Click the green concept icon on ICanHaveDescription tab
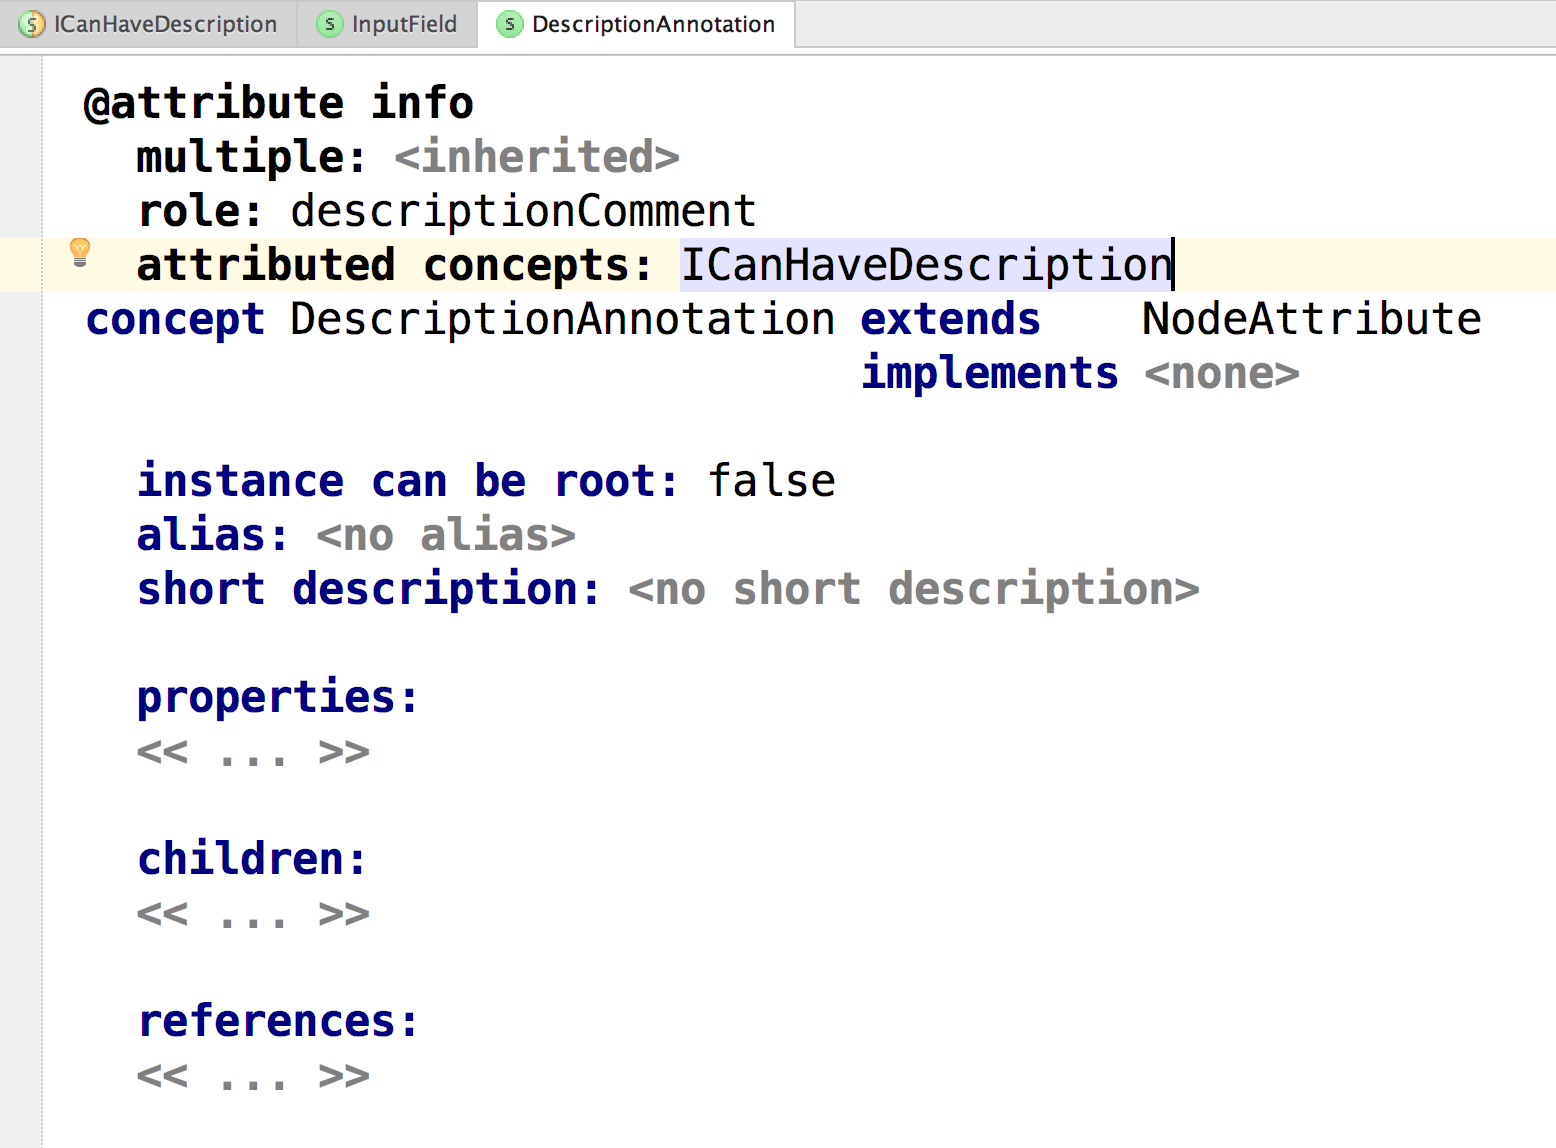The height and width of the screenshot is (1148, 1556). point(32,23)
